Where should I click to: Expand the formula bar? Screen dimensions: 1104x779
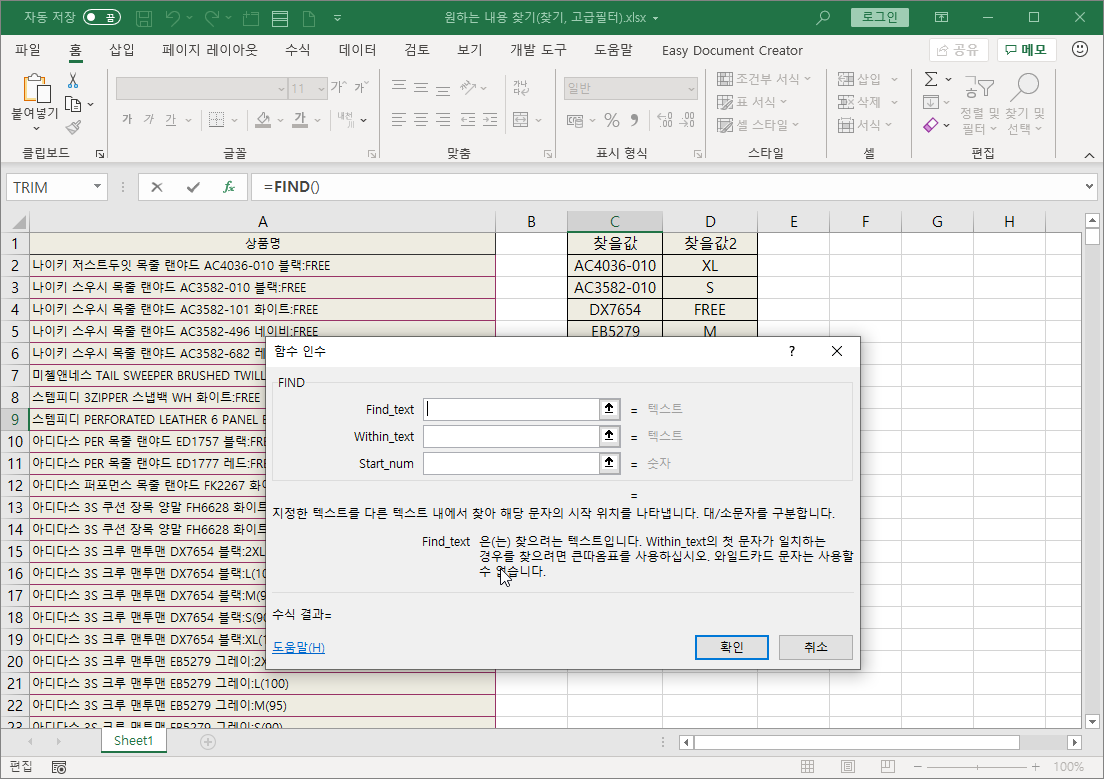(1089, 187)
